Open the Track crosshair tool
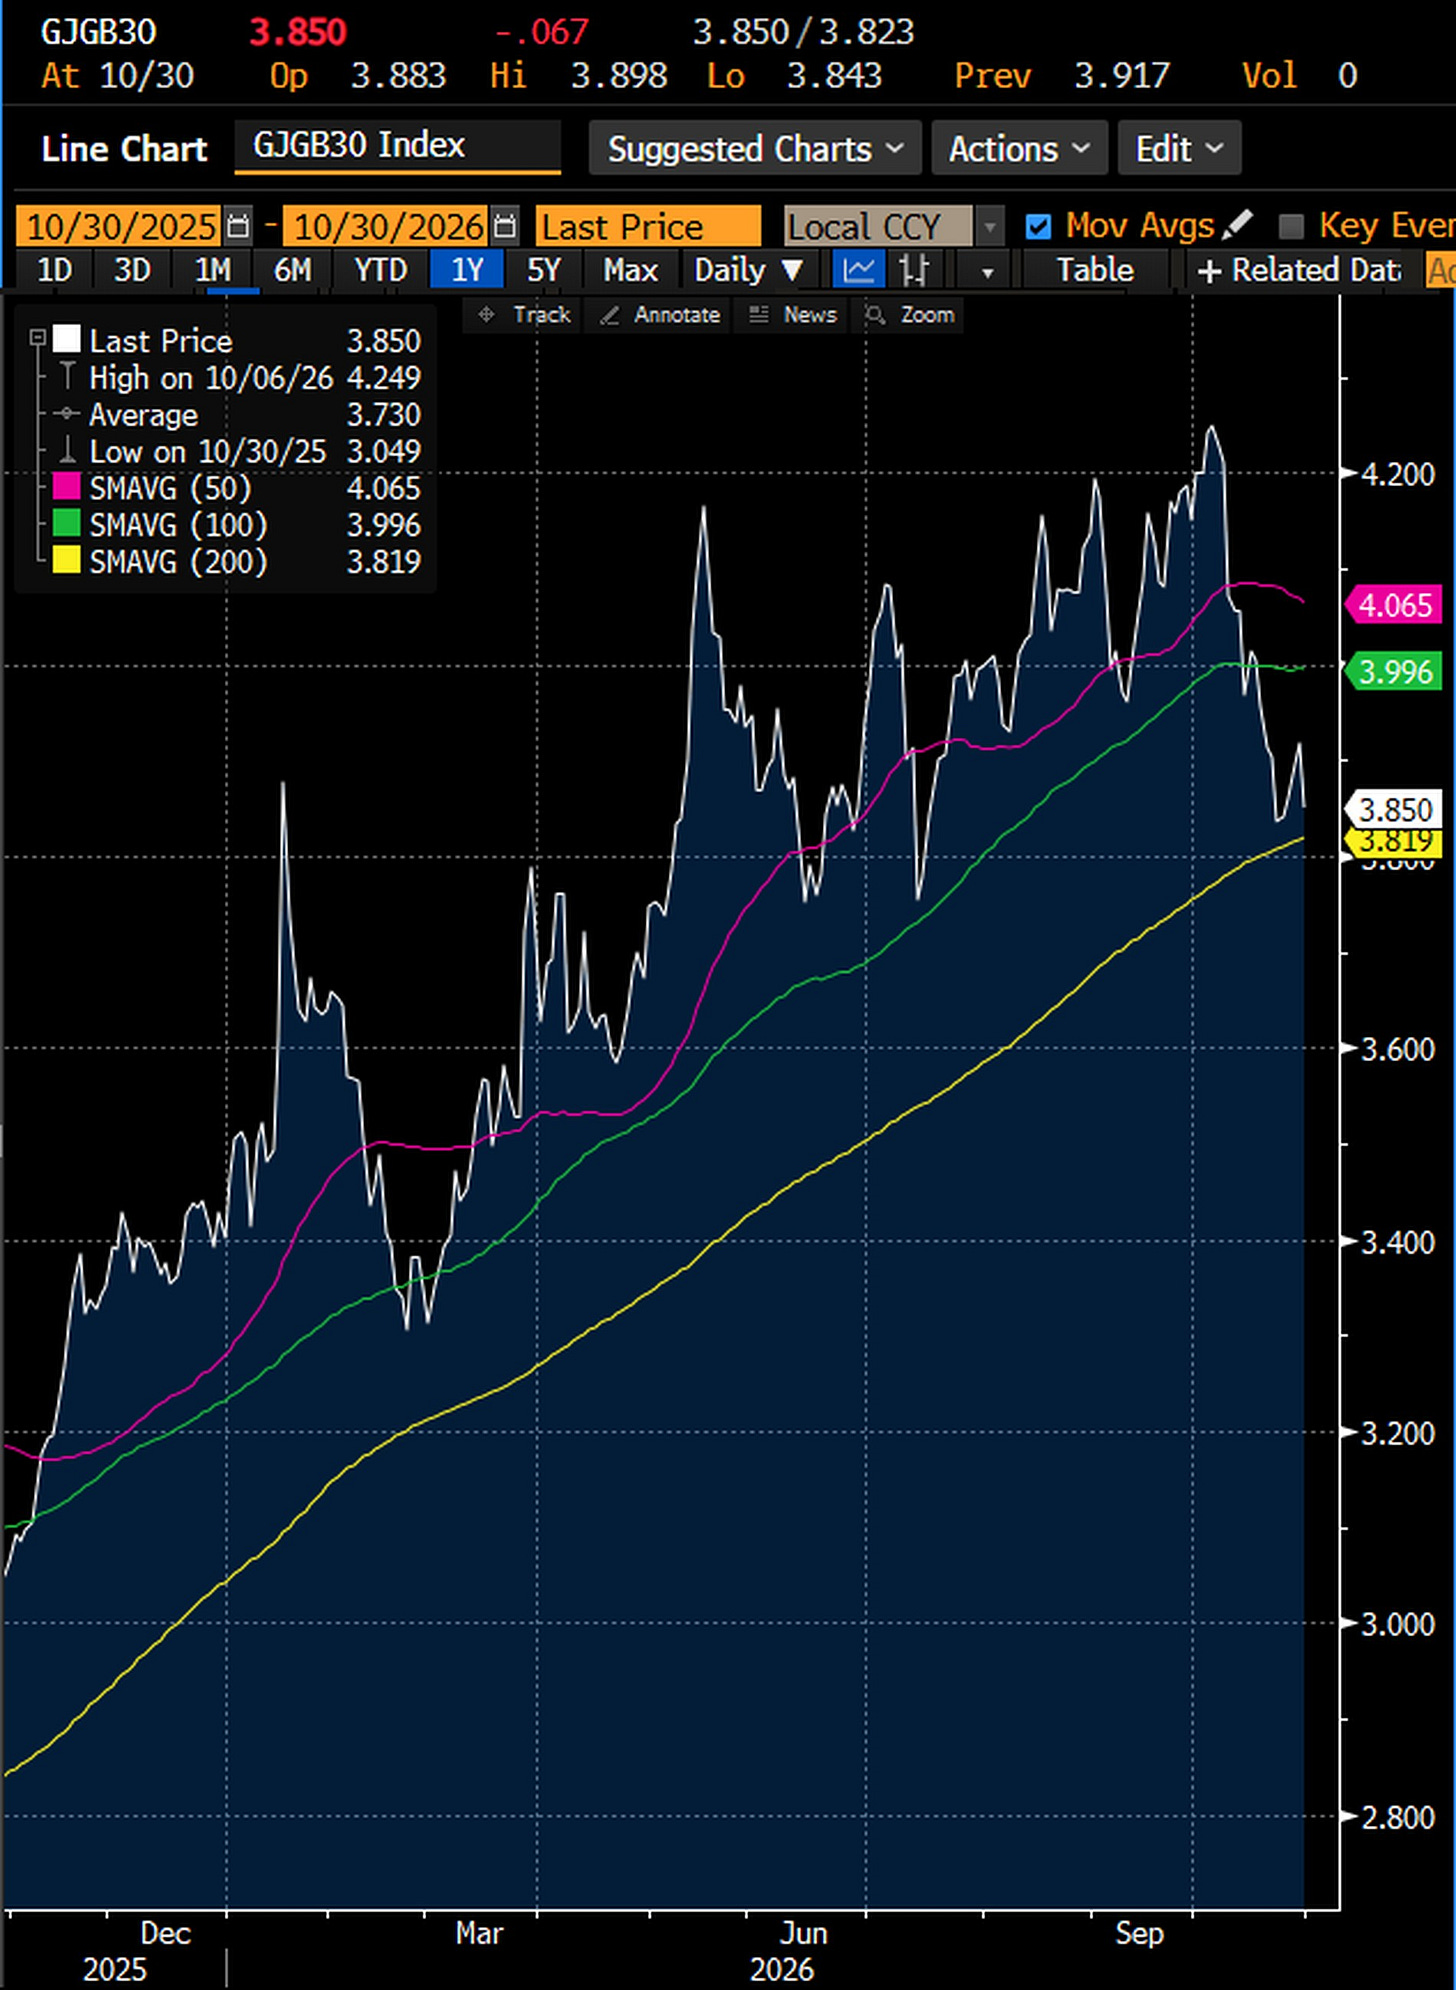The height and width of the screenshot is (1990, 1456). (x=523, y=315)
